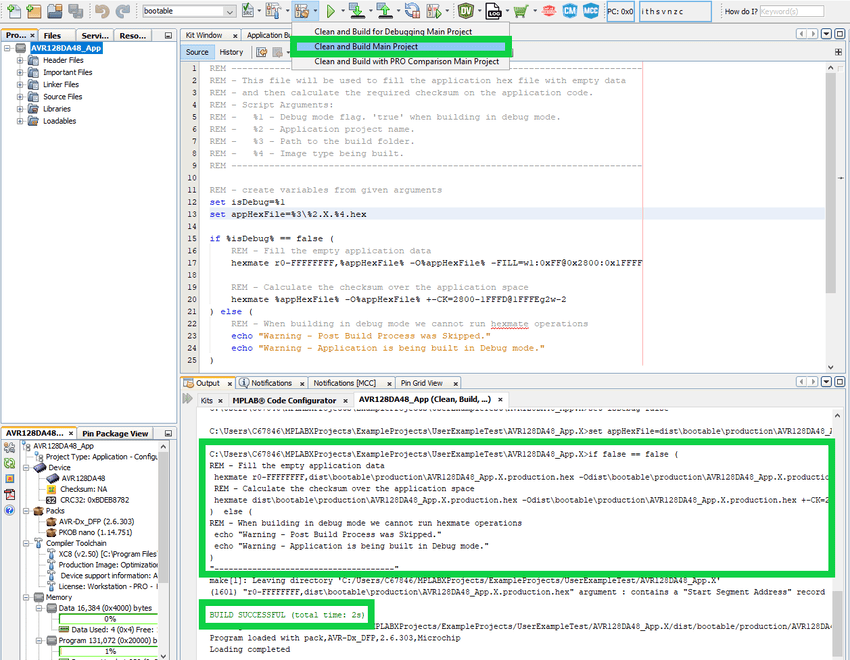850x660 pixels.
Task: Click the Run Main Project green arrow
Action: [x=330, y=11]
